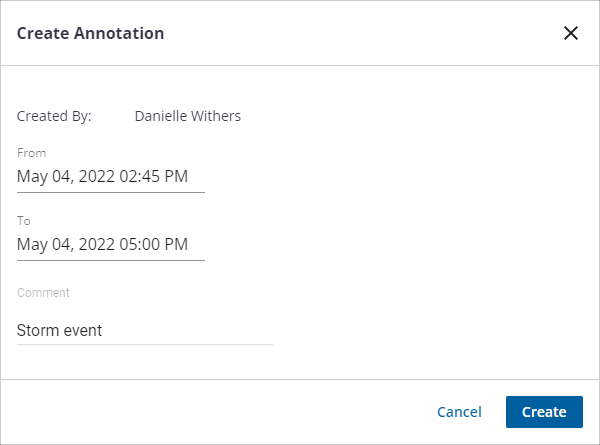Click May 04 in the From field

pos(42,177)
